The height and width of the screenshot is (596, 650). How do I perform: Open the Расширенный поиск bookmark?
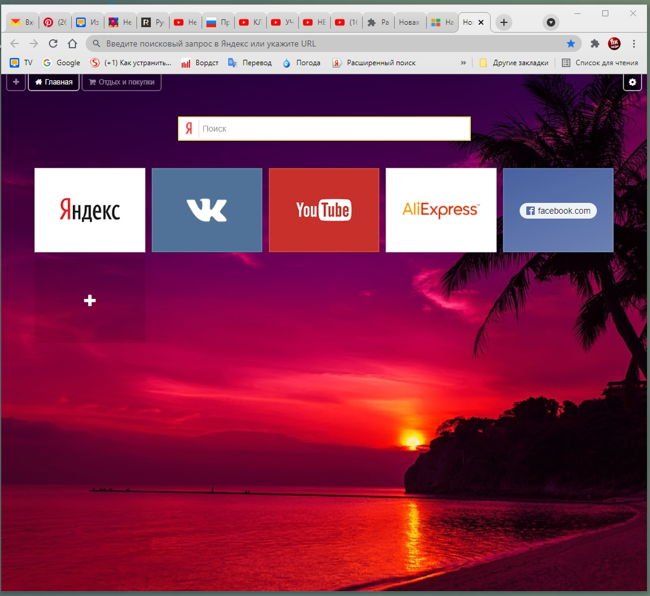pos(374,63)
